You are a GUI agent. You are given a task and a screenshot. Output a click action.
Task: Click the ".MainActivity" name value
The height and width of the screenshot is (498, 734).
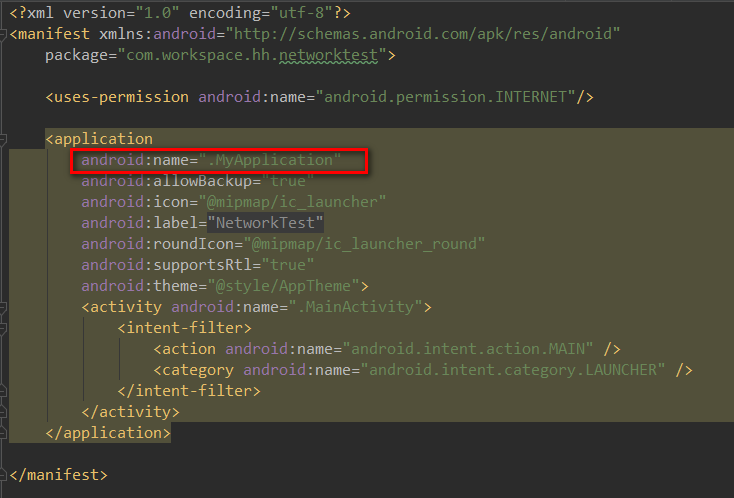coord(356,307)
